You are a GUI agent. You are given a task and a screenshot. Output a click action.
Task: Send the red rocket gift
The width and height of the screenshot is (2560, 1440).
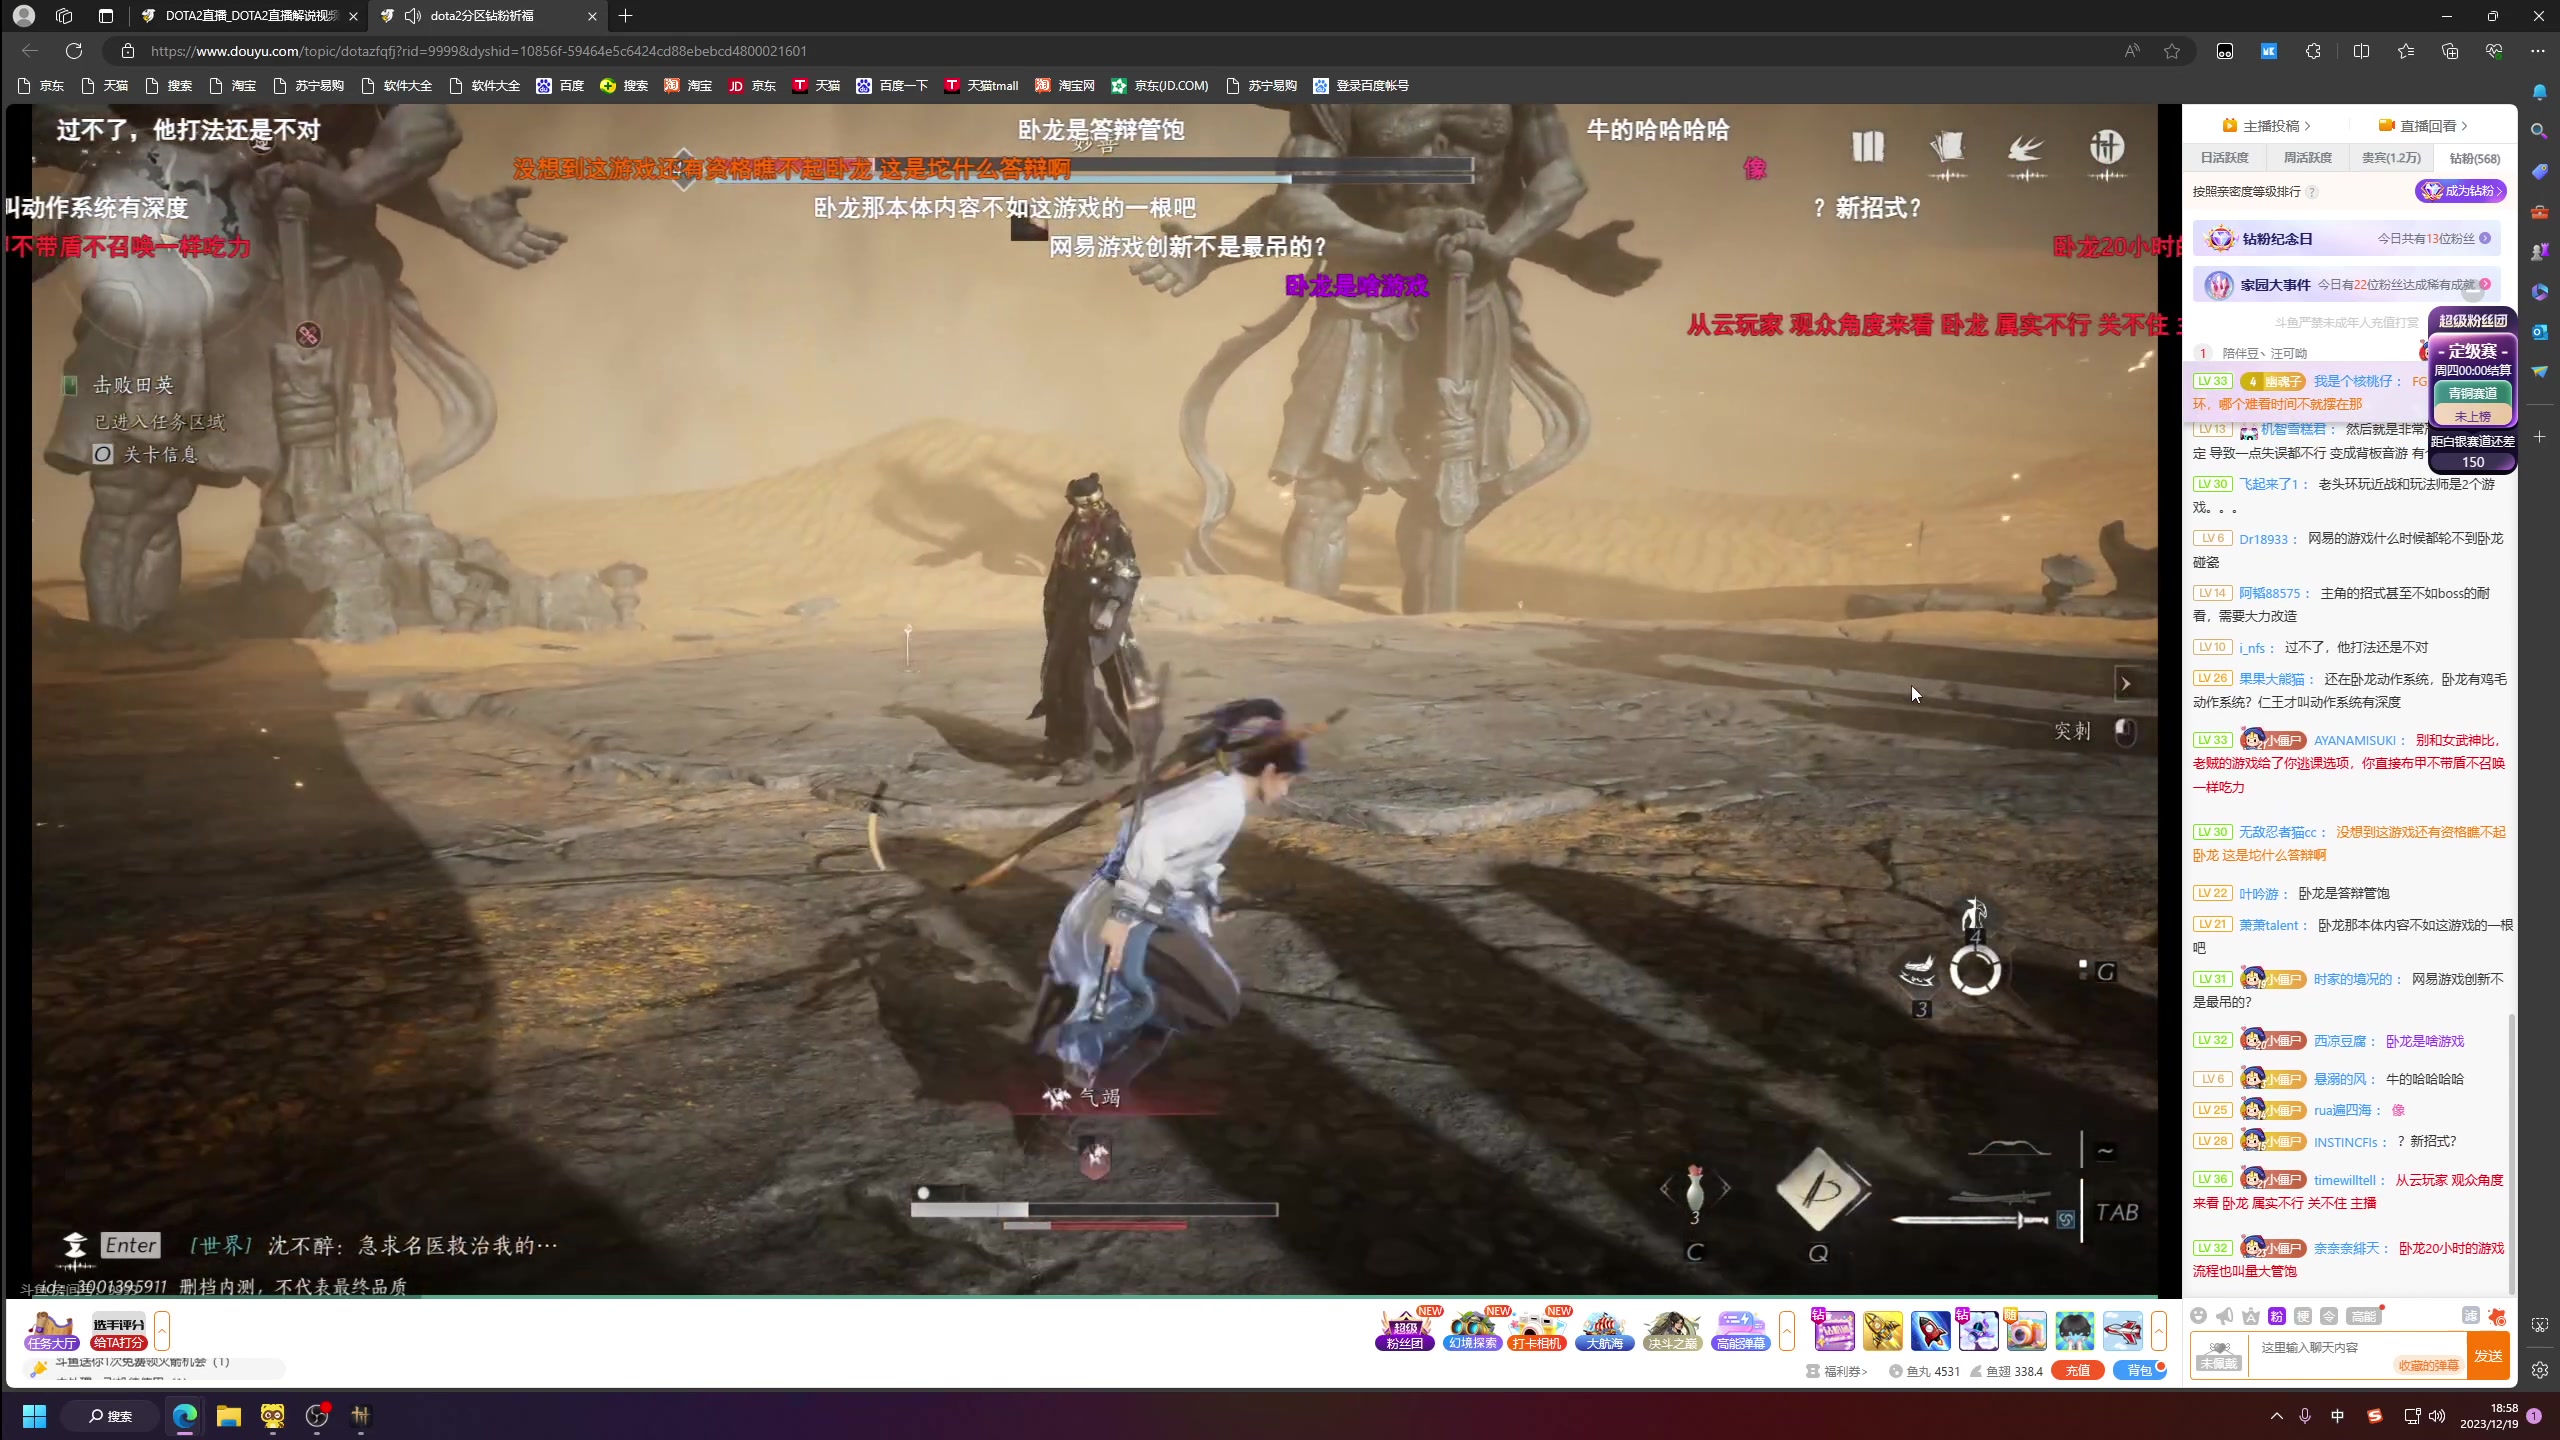coord(1930,1331)
